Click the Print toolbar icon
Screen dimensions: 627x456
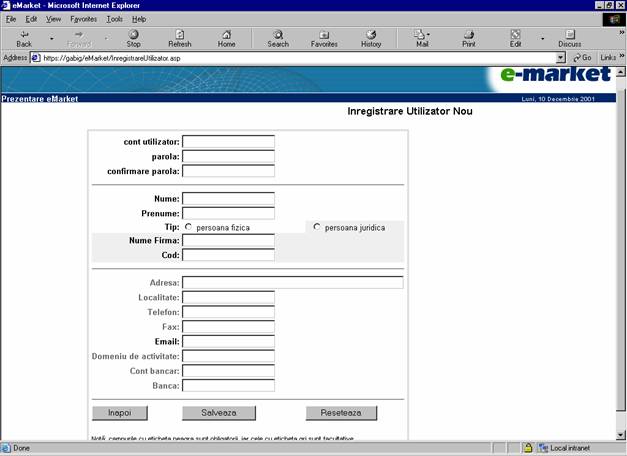coord(468,38)
